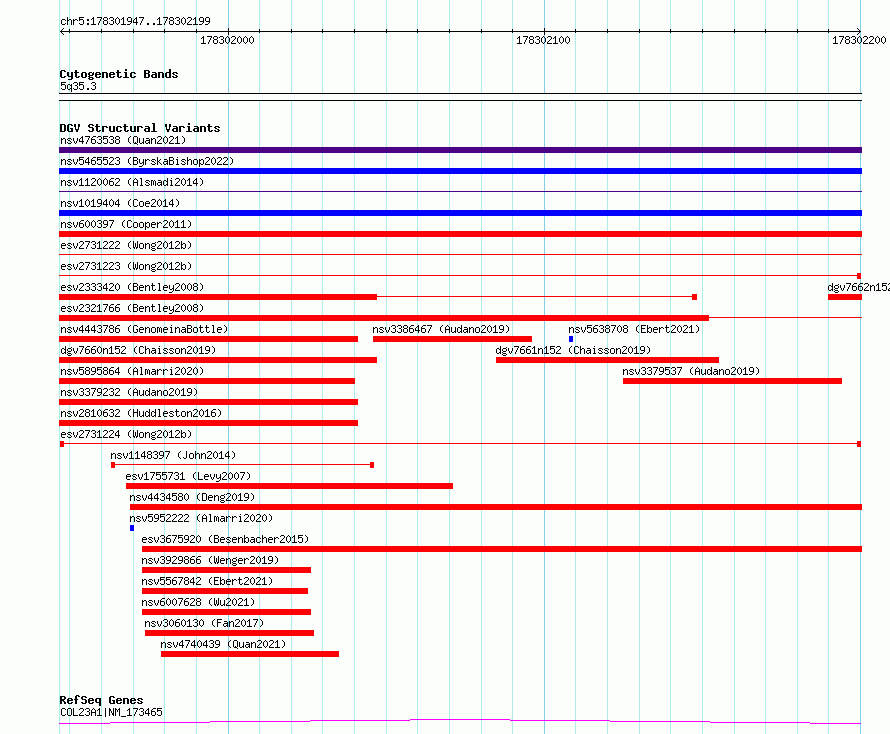Click the blue bar under nsv5465523
The width and height of the screenshot is (890, 734).
(460, 171)
